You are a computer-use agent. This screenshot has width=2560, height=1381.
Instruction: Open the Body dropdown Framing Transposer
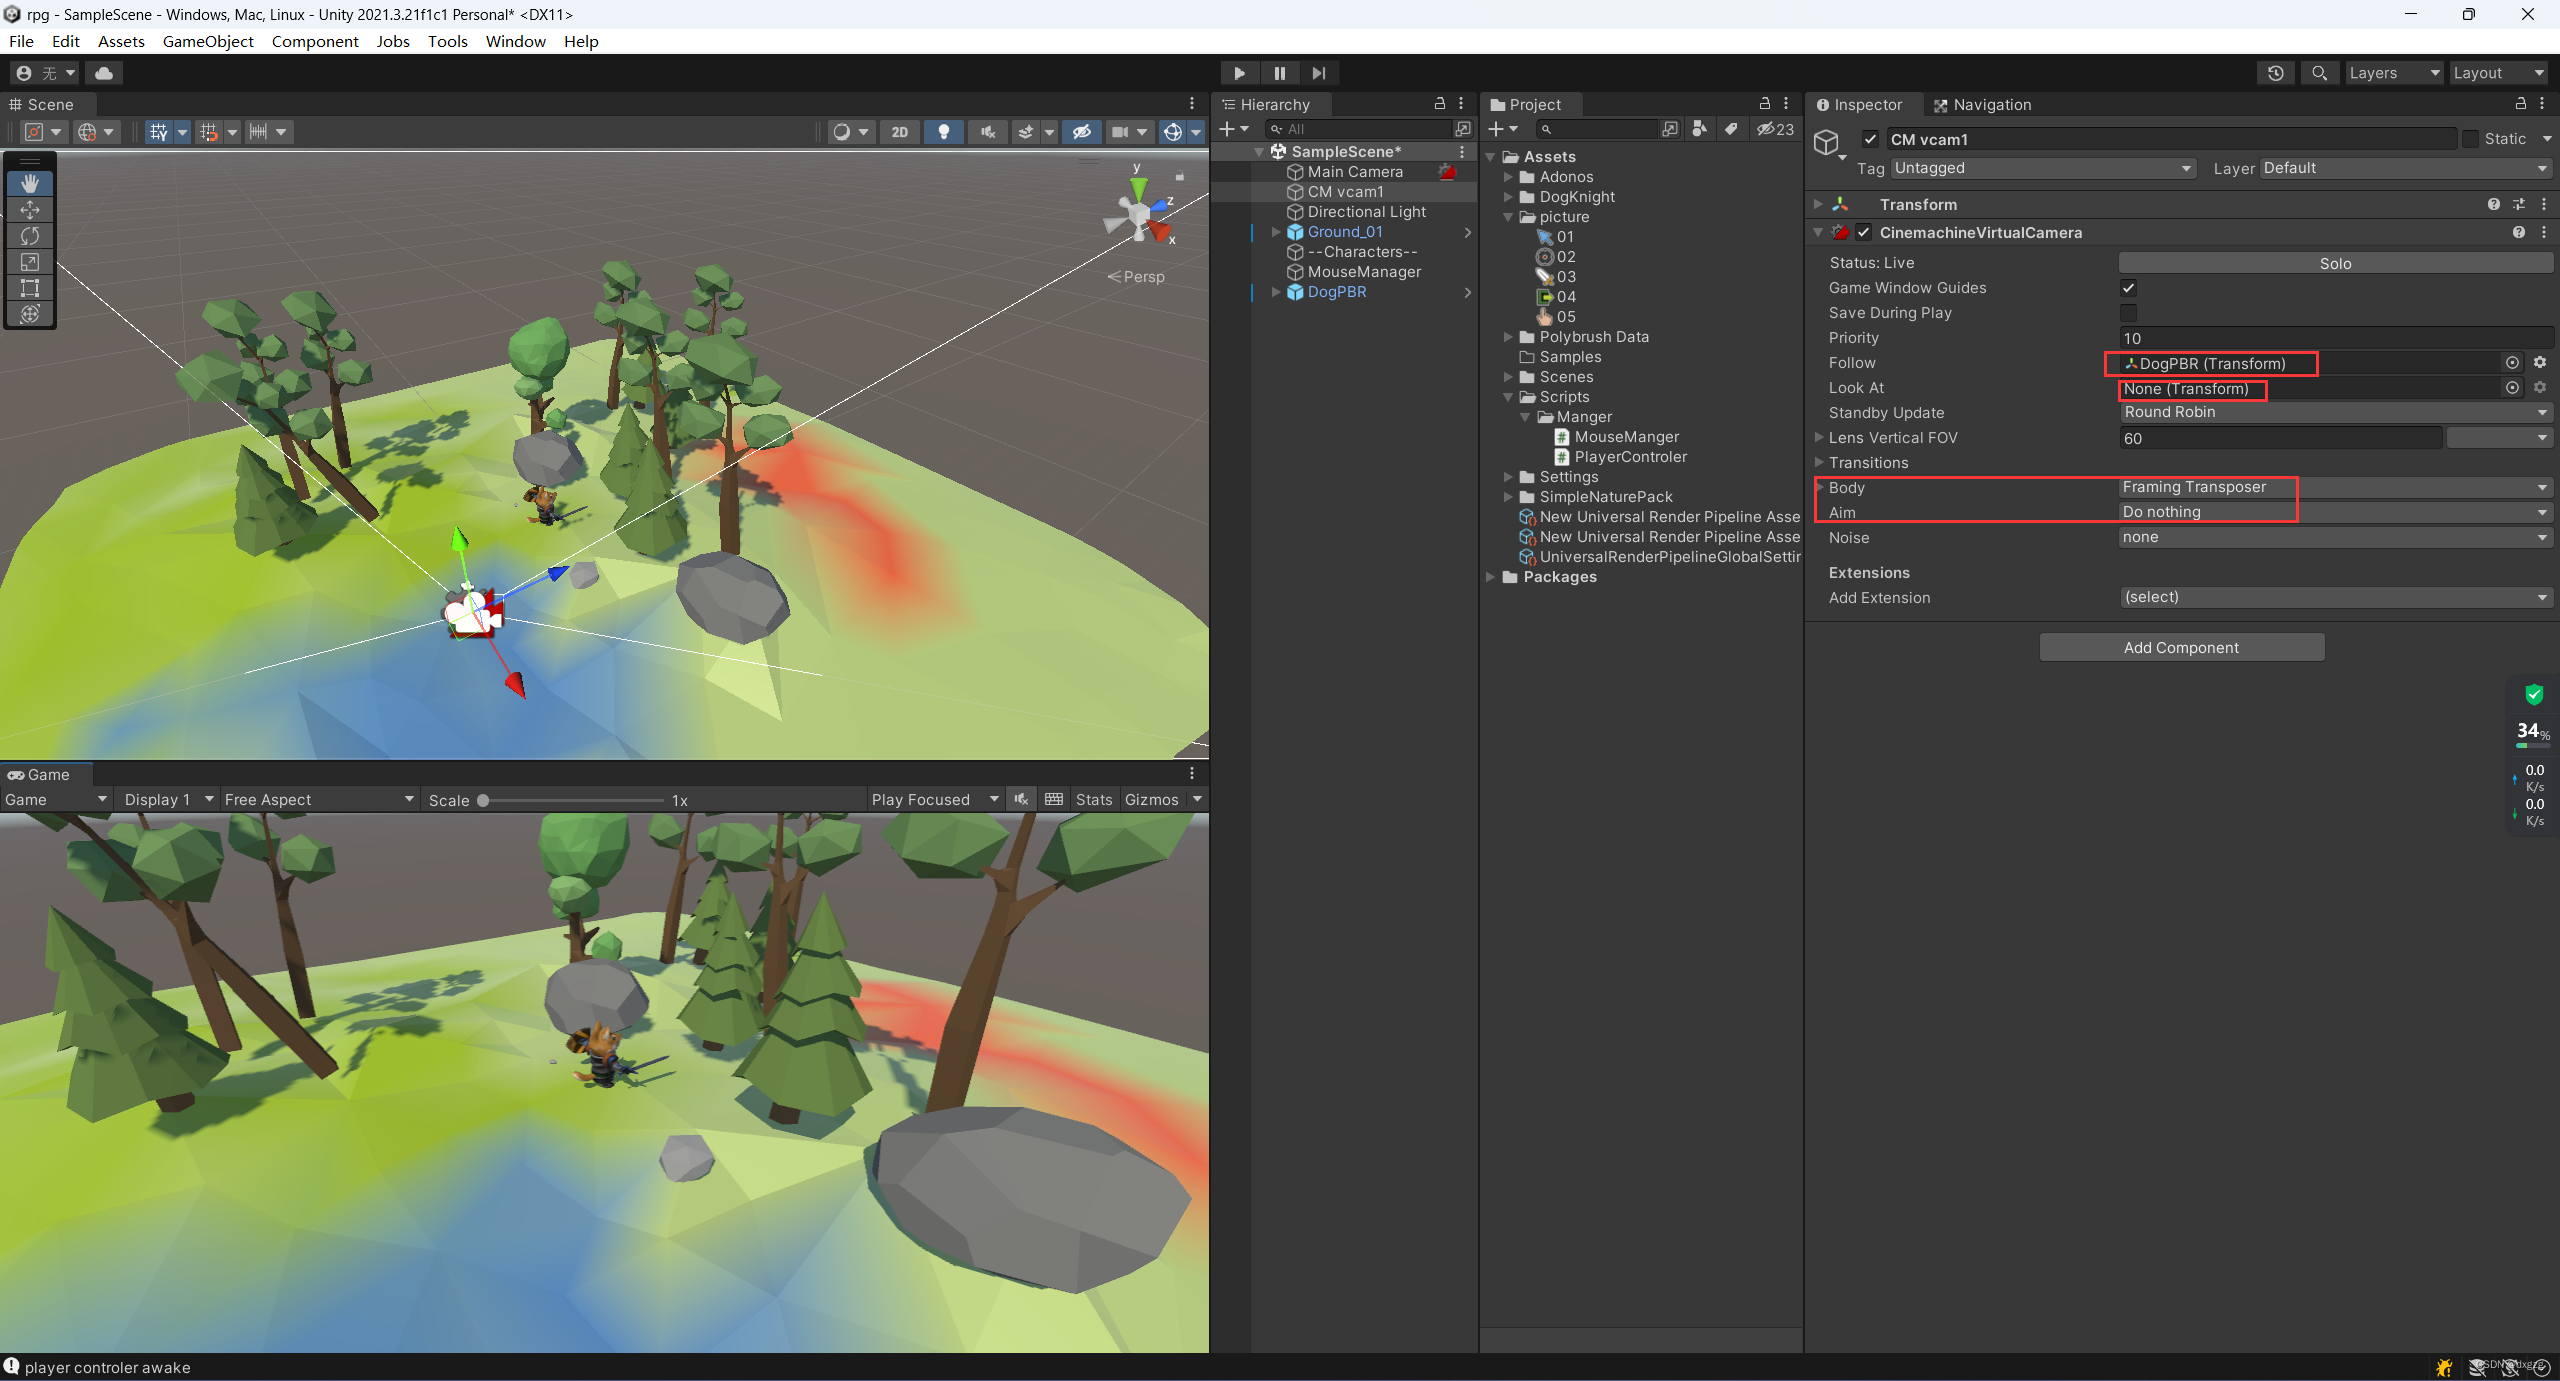pos(2327,486)
